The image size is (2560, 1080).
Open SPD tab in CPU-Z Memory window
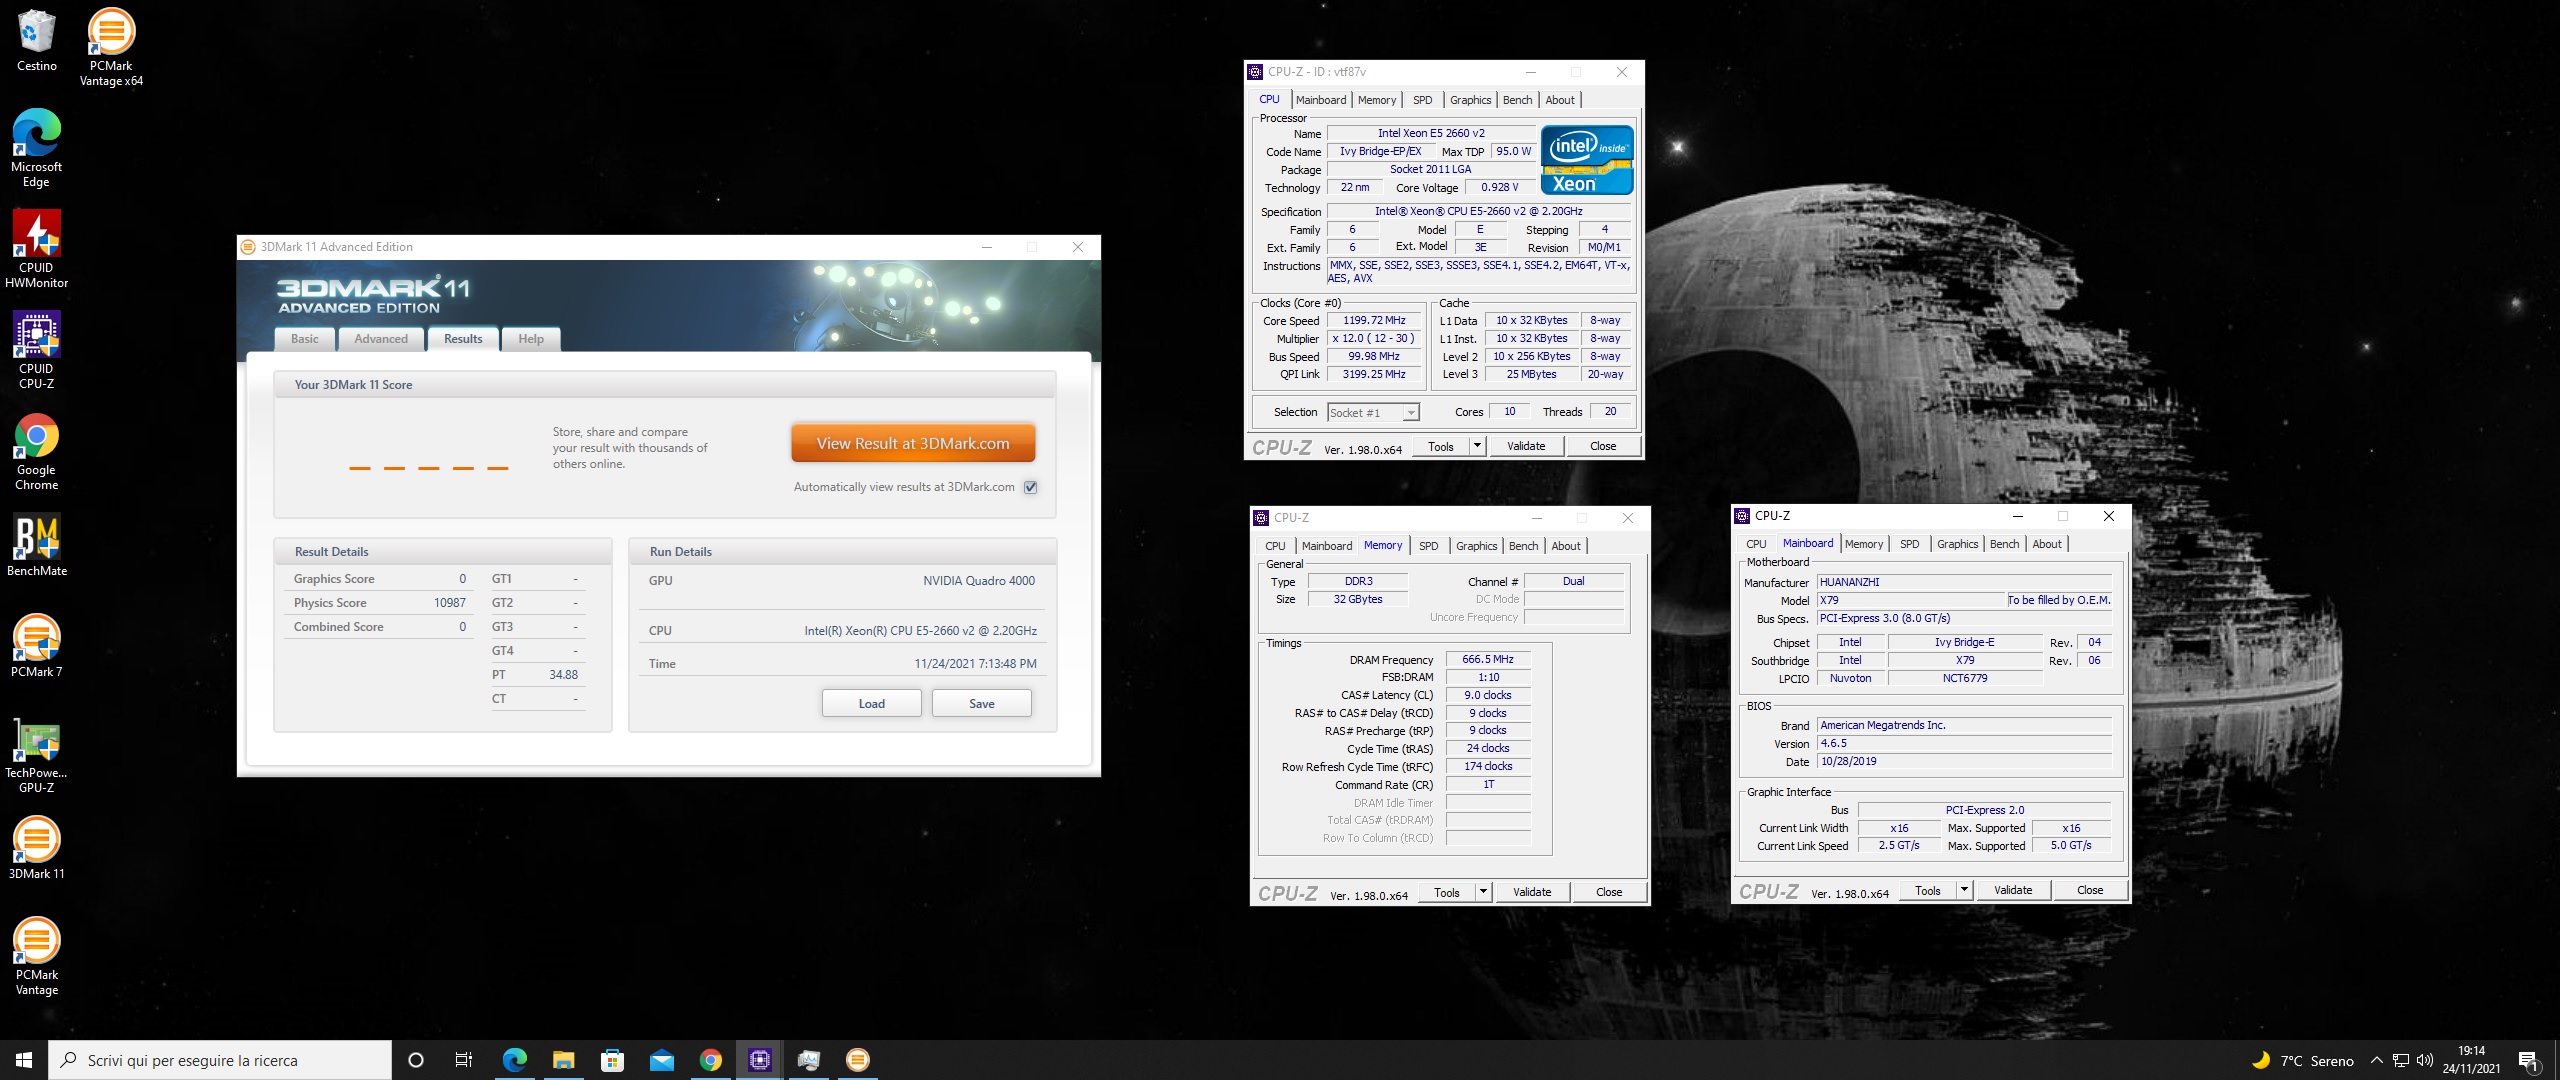point(1428,546)
